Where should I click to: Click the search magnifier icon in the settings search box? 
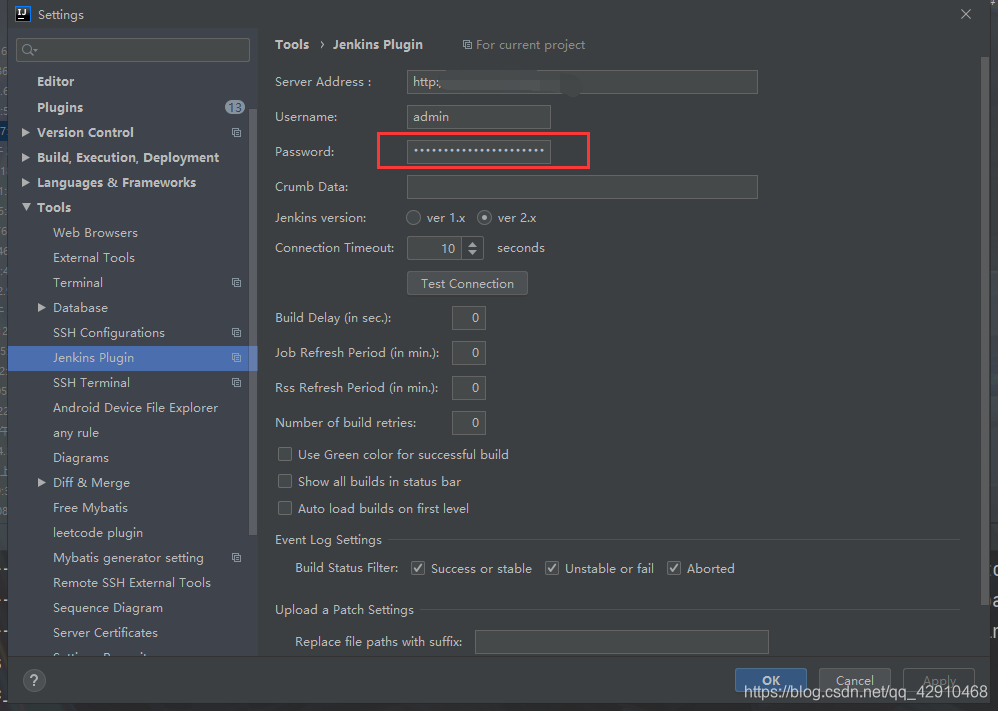(x=29, y=50)
